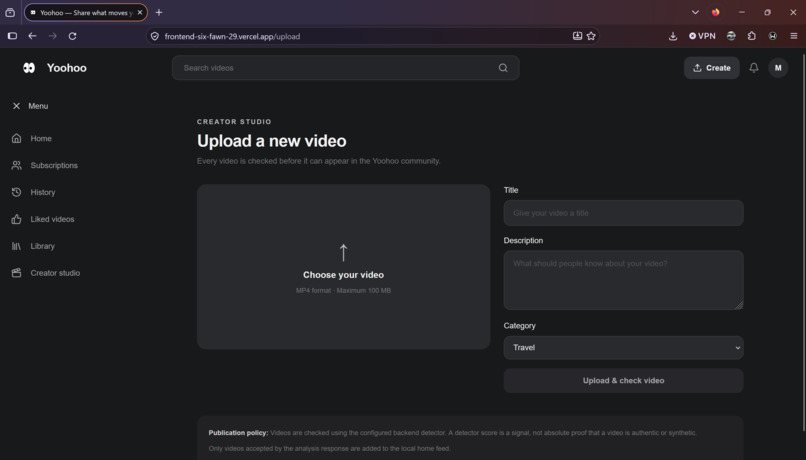This screenshot has height=460, width=806.
Task: Click the Yoohoo brand name
Action: pyautogui.click(x=67, y=68)
